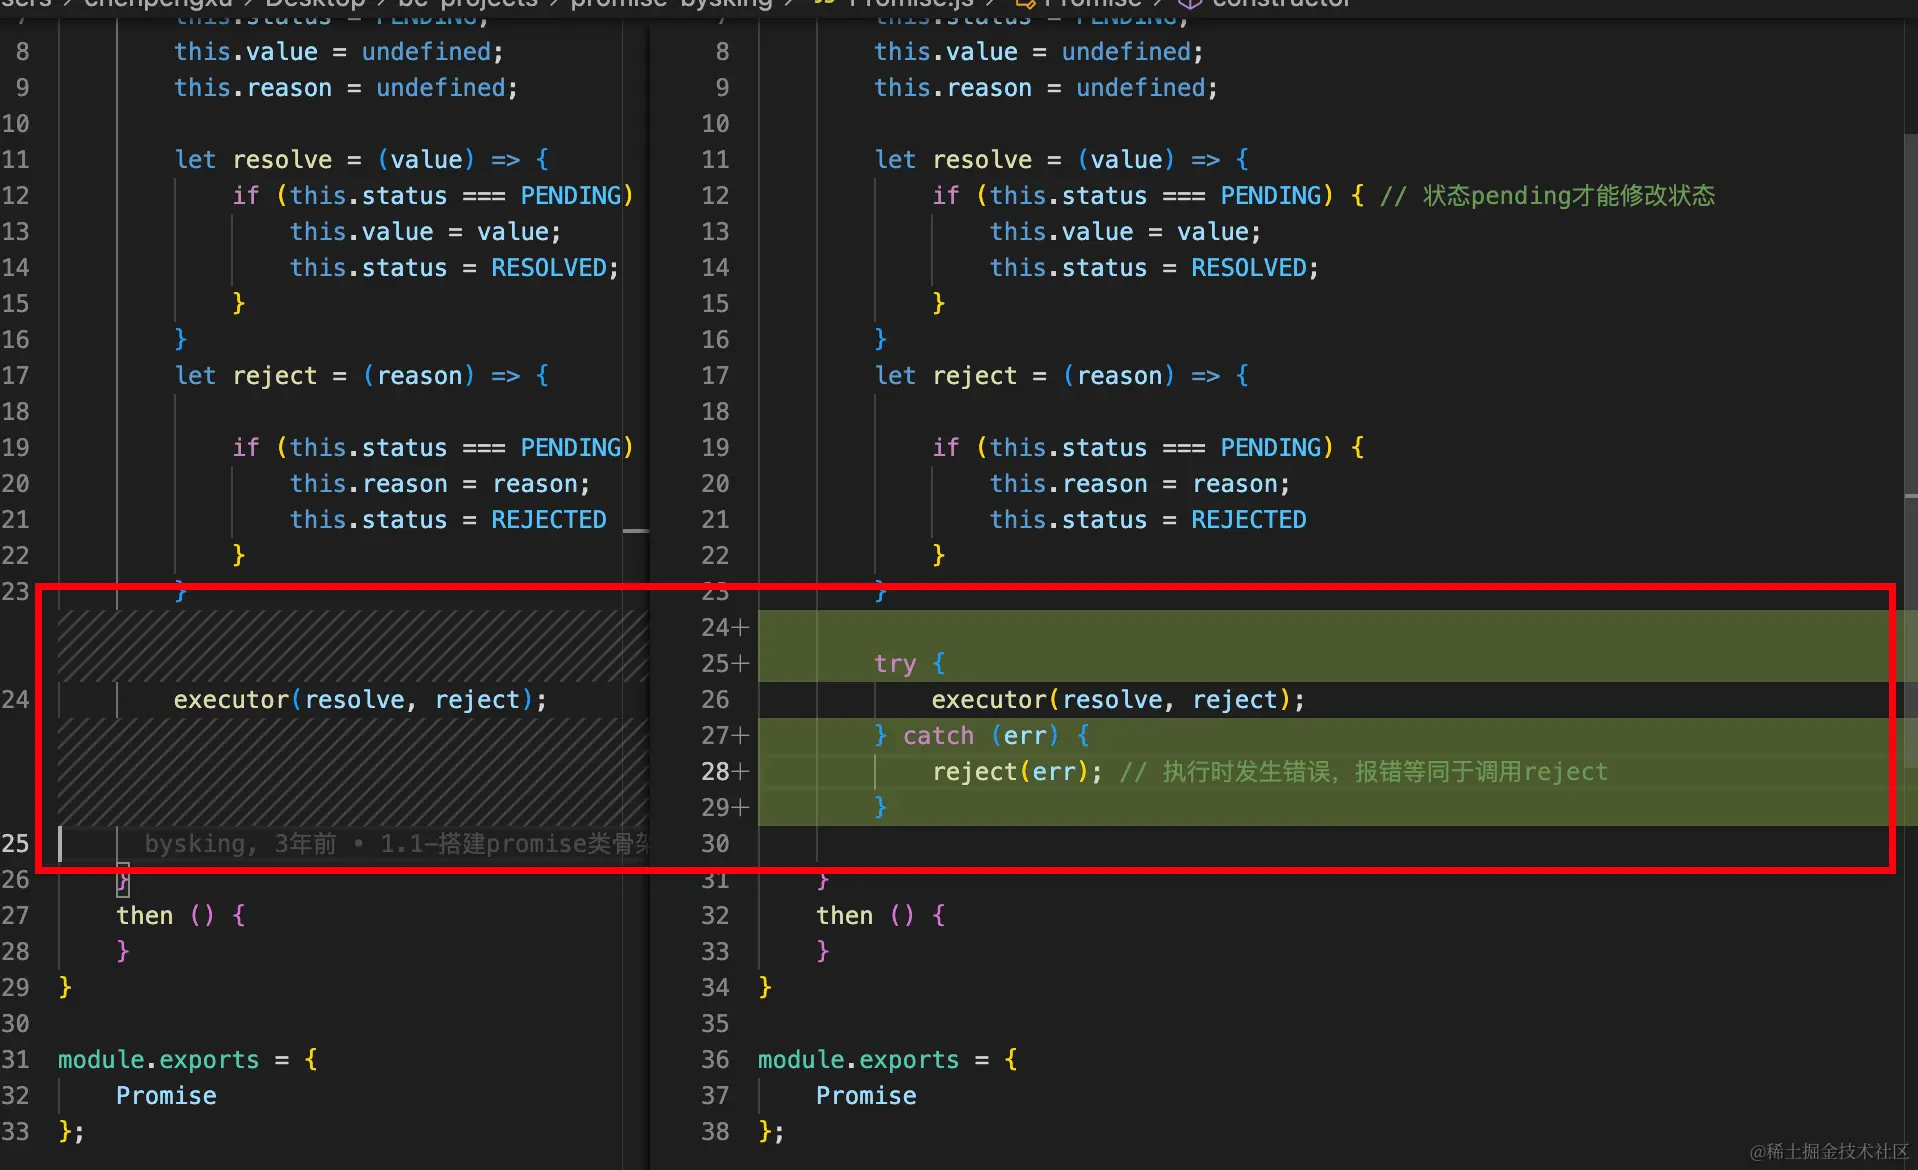Click this.value = value; in modified pane
This screenshot has width=1918, height=1170.
coord(1125,231)
